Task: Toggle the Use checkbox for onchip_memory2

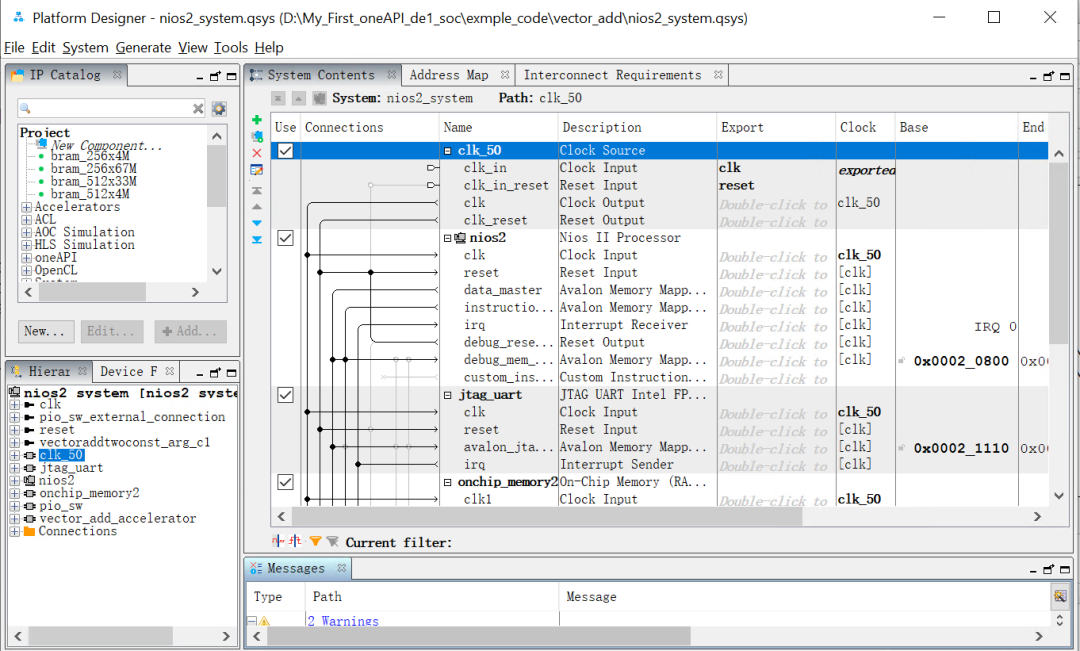Action: 285,482
